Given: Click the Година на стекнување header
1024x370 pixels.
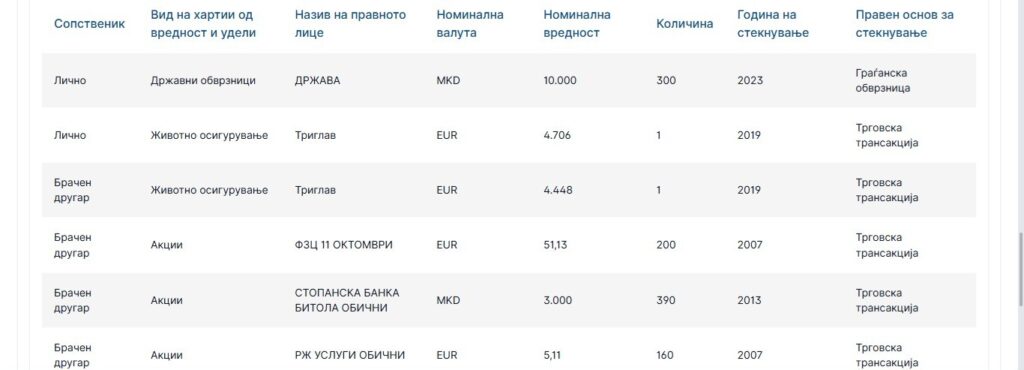Looking at the screenshot, I should 773,23.
